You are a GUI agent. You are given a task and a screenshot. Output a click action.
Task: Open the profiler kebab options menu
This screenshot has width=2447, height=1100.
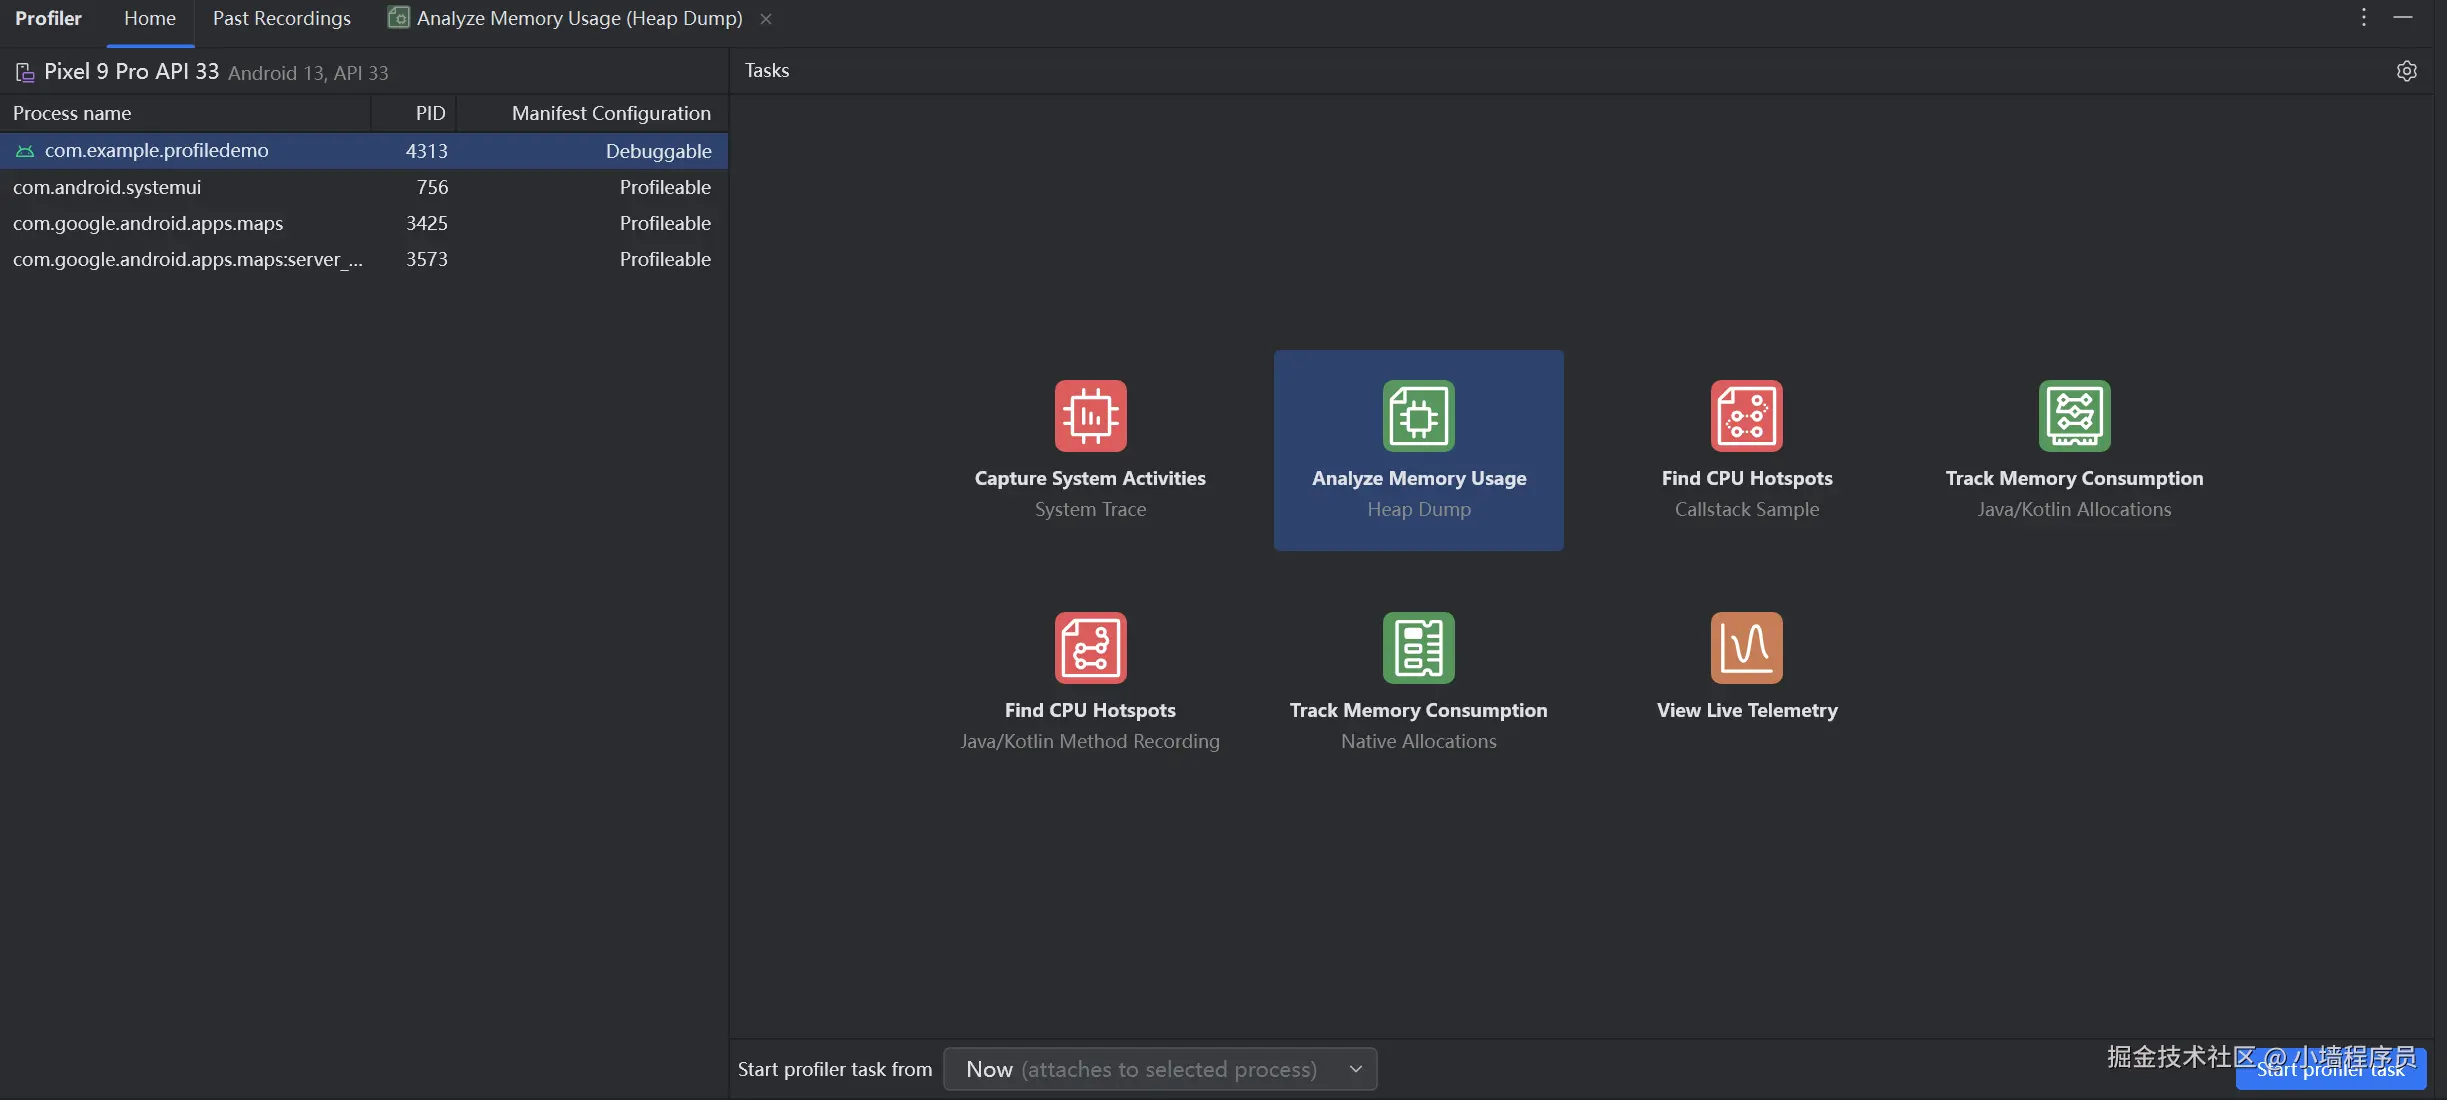click(2364, 18)
